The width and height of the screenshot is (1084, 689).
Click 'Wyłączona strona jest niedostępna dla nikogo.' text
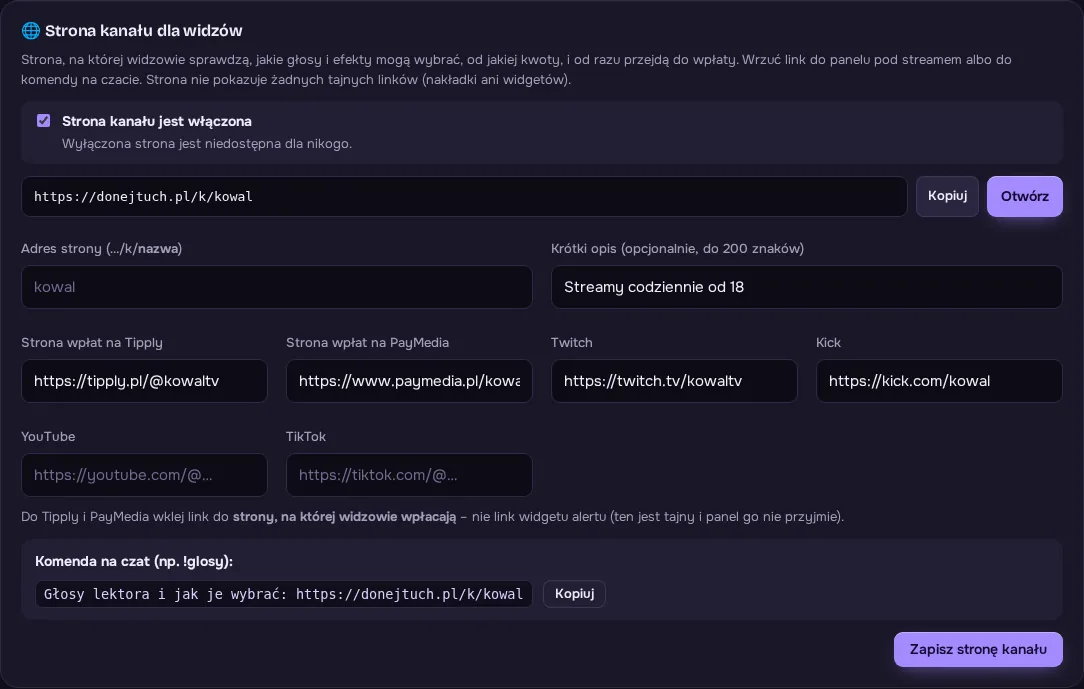pos(207,144)
